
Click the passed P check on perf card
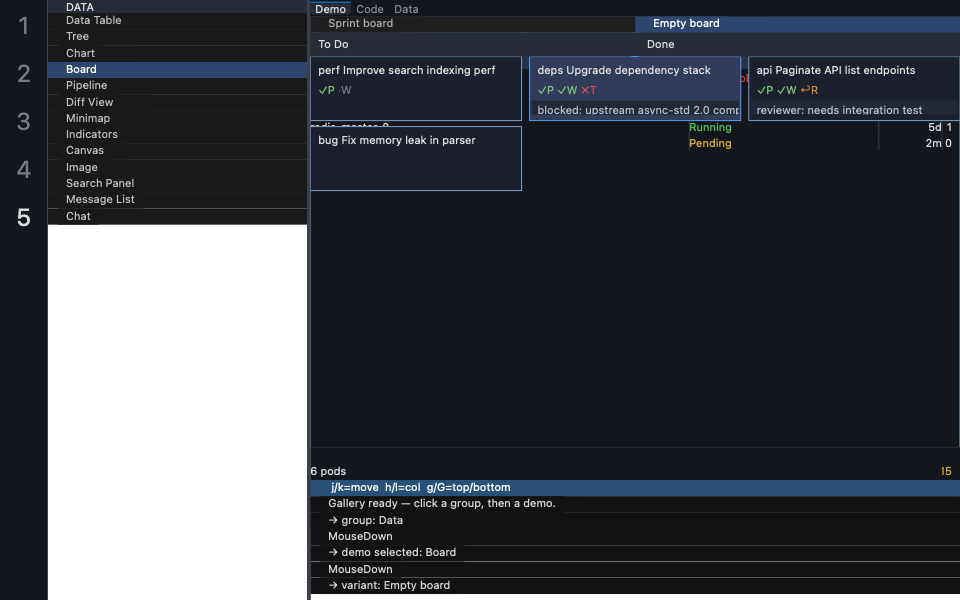[326, 90]
